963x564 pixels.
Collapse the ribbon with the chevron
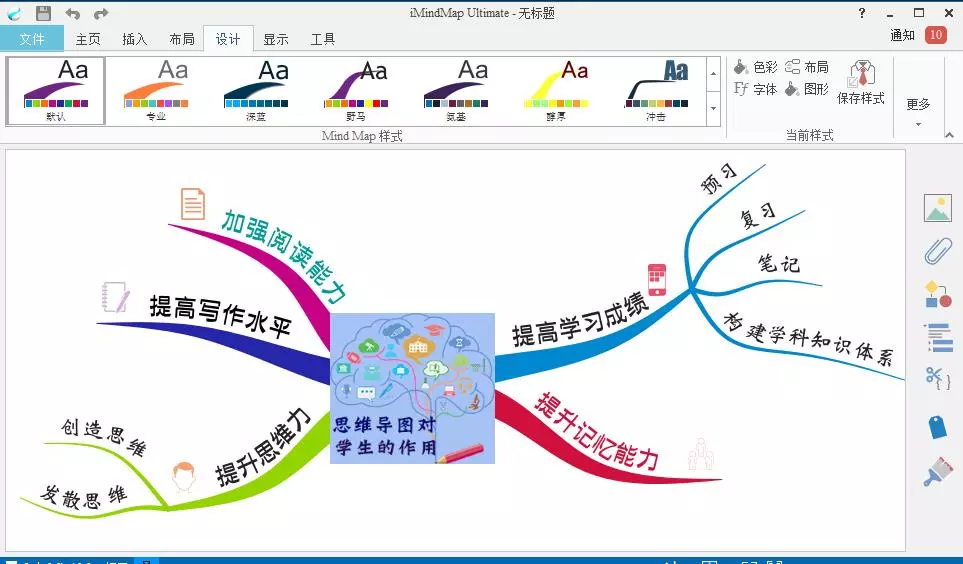pyautogui.click(x=949, y=135)
